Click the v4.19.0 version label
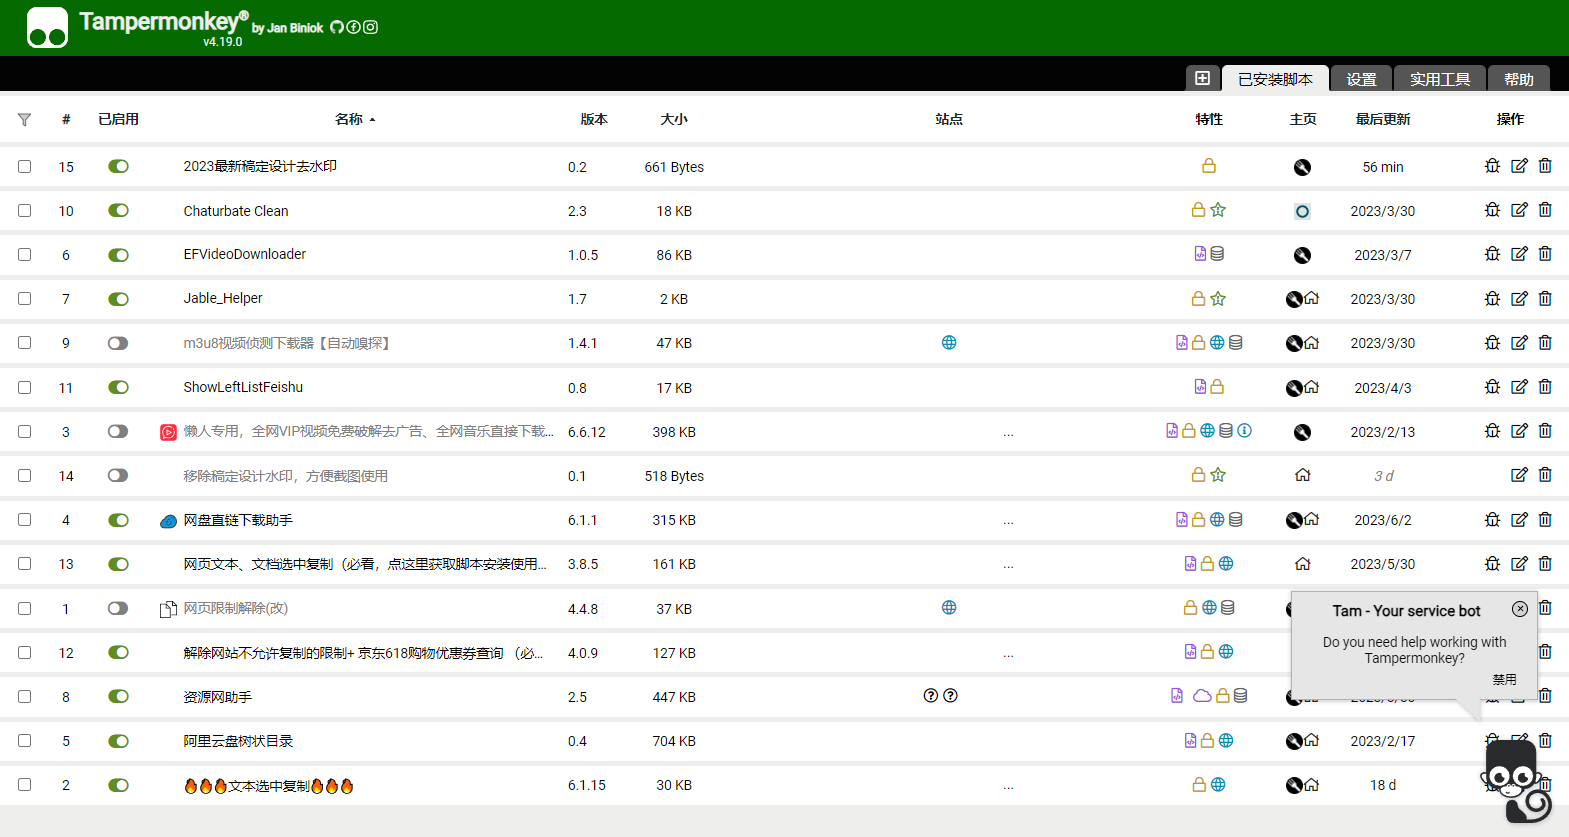This screenshot has width=1569, height=837. pyautogui.click(x=223, y=42)
